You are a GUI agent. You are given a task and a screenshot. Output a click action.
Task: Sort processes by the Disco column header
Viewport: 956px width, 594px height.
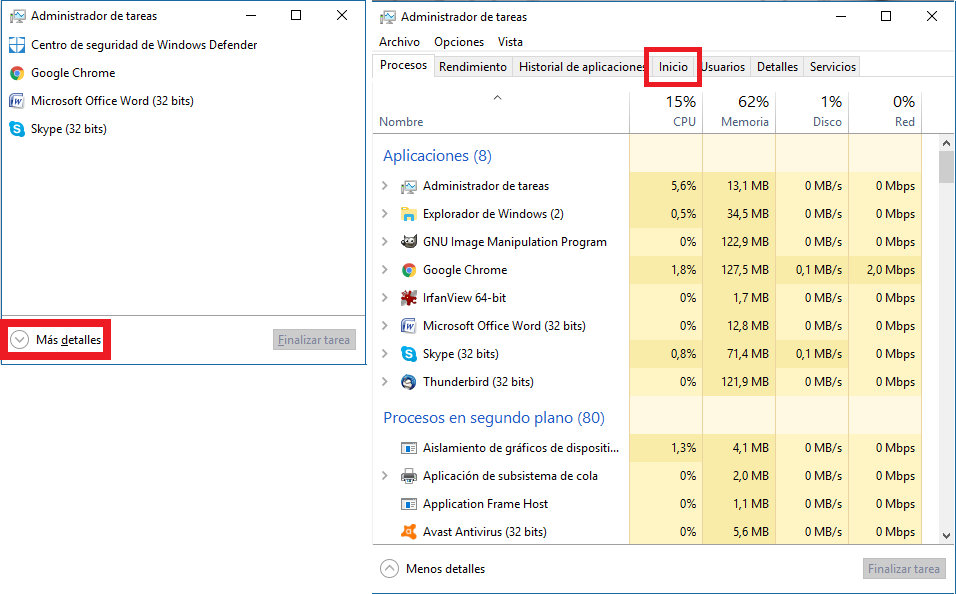coord(812,112)
